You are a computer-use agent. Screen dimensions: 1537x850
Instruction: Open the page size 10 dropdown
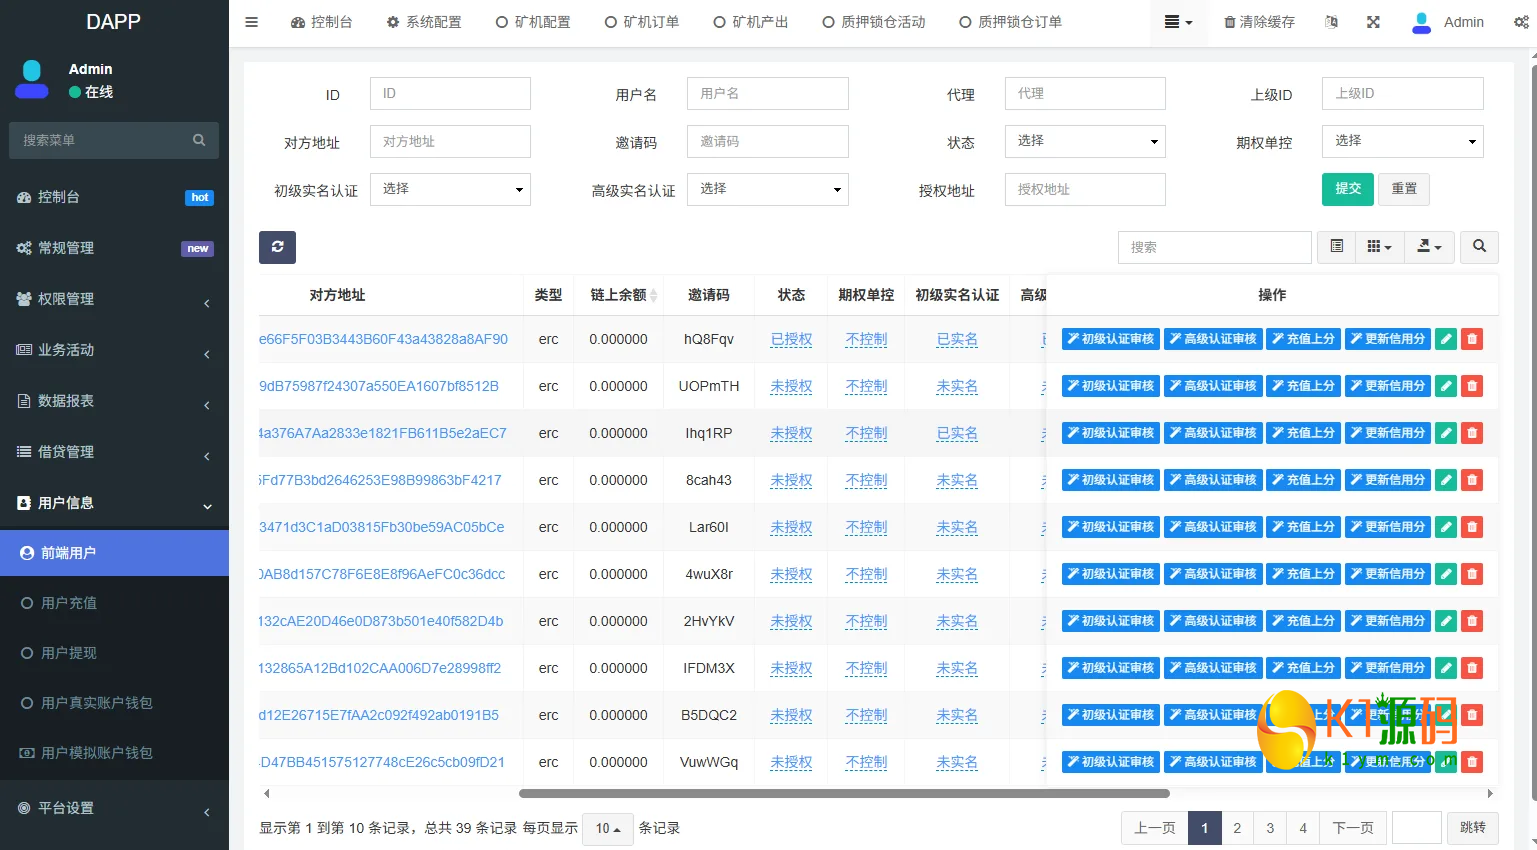(607, 828)
